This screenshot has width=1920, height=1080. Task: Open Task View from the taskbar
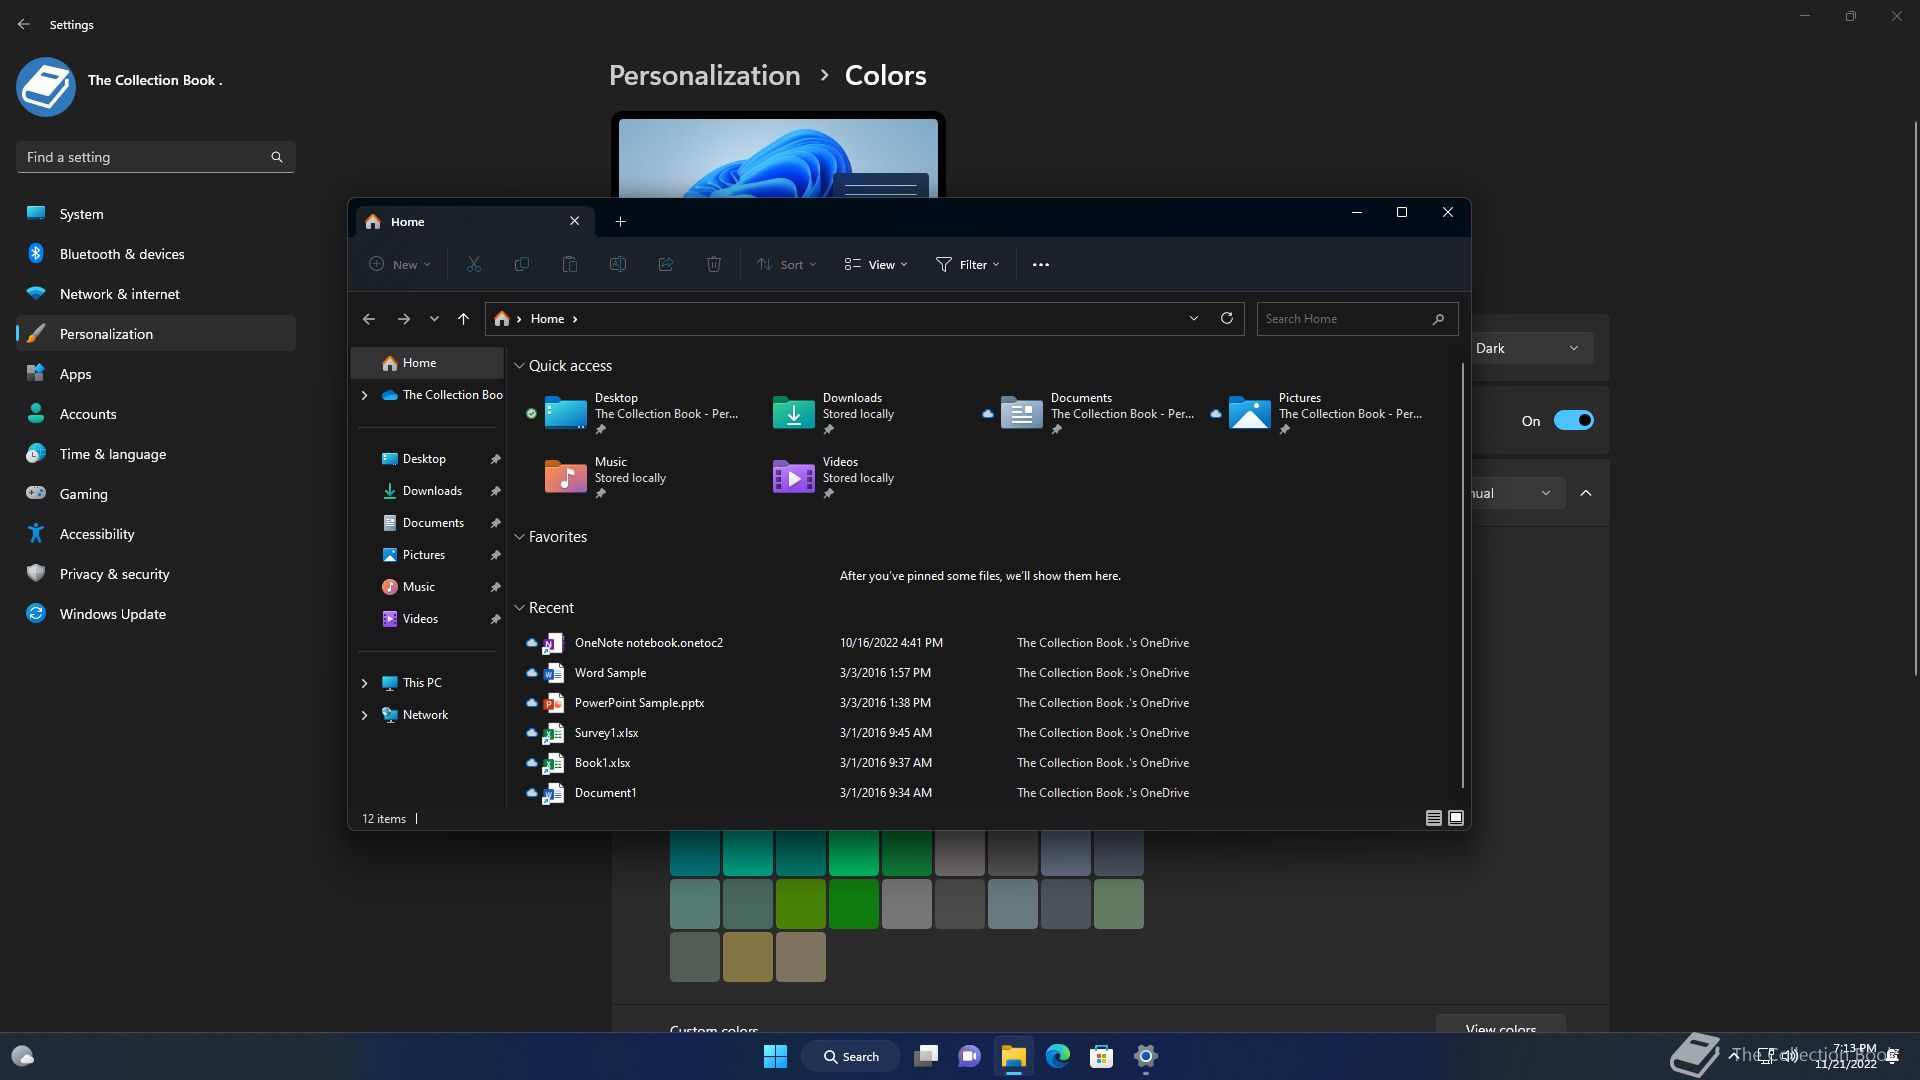927,1056
